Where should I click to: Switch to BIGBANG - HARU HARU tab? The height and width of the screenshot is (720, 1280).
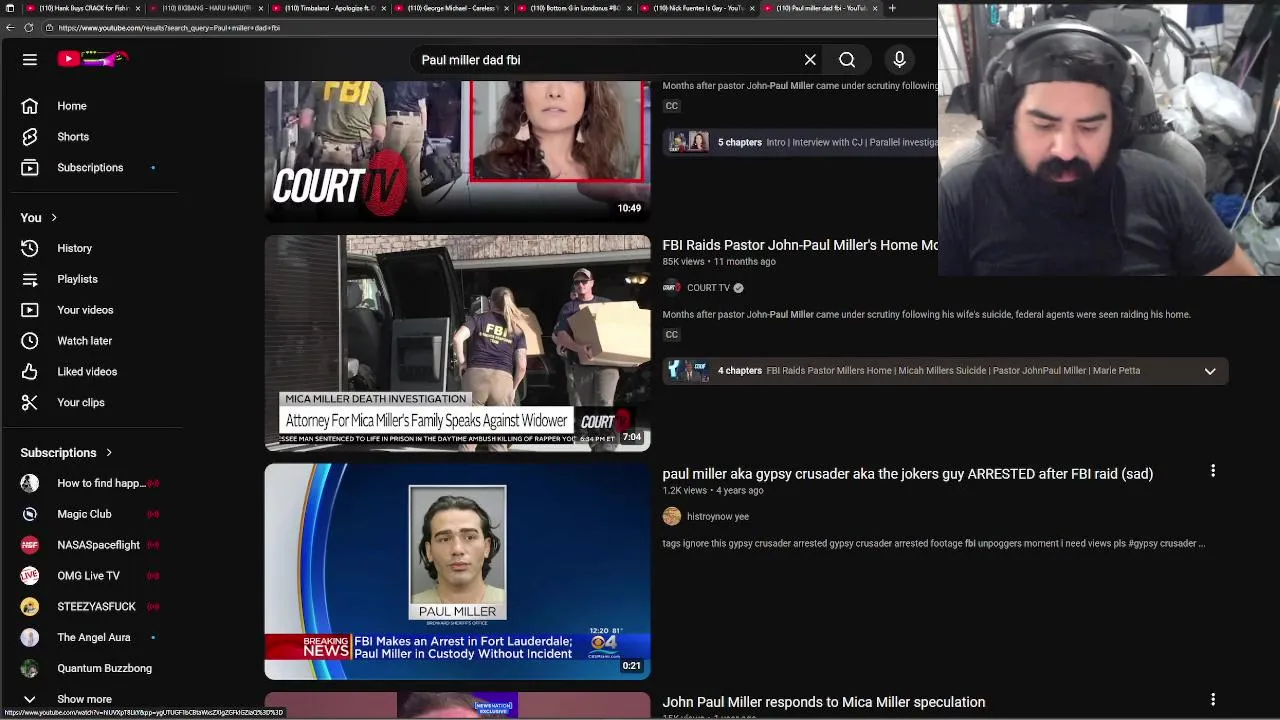(205, 8)
